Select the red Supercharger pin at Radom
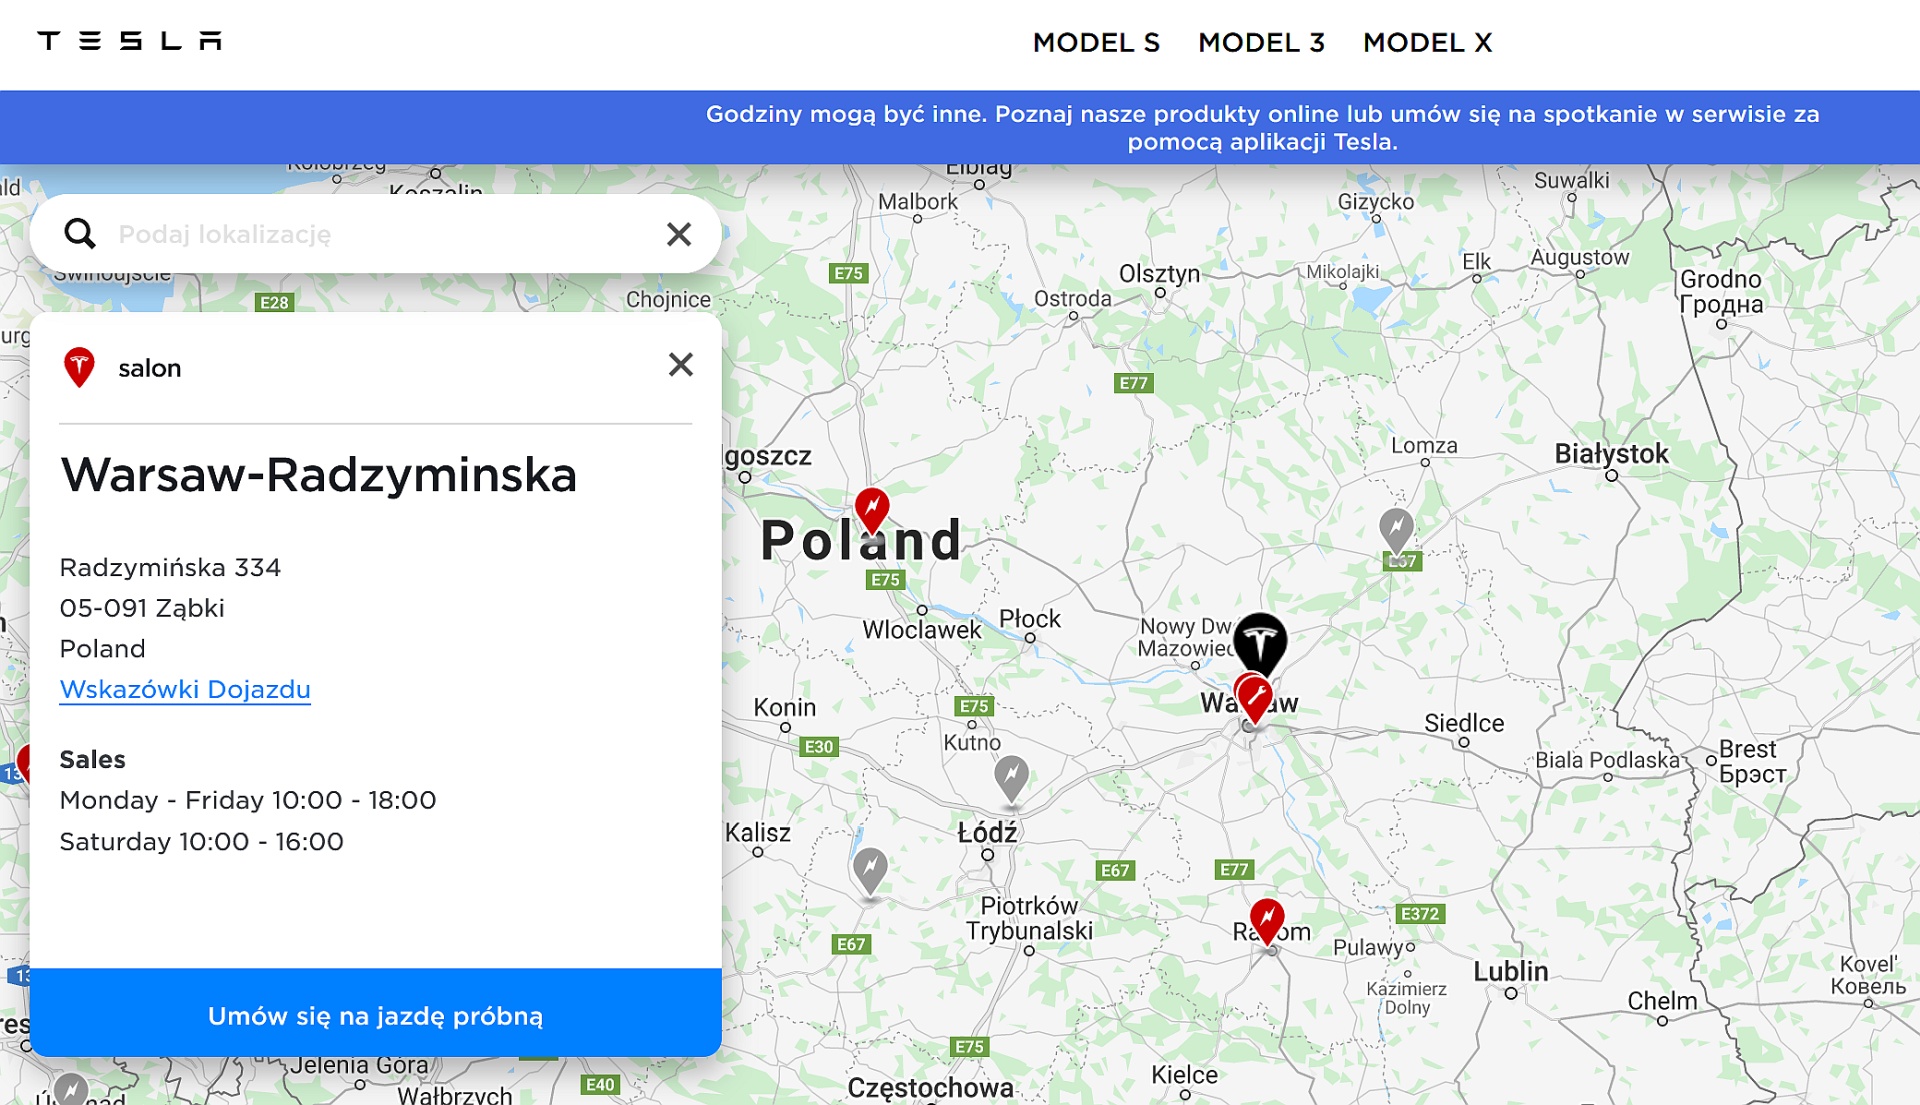The height and width of the screenshot is (1105, 1920). (1267, 920)
